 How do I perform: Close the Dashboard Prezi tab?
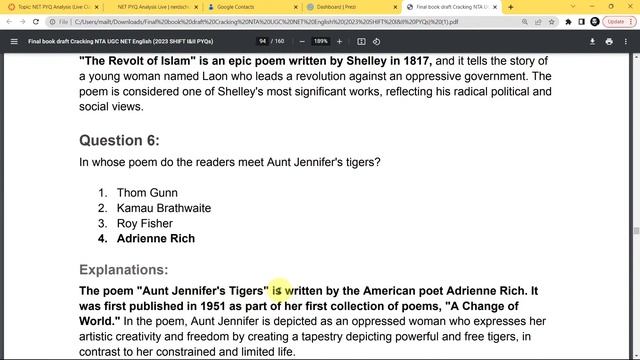pos(395,7)
